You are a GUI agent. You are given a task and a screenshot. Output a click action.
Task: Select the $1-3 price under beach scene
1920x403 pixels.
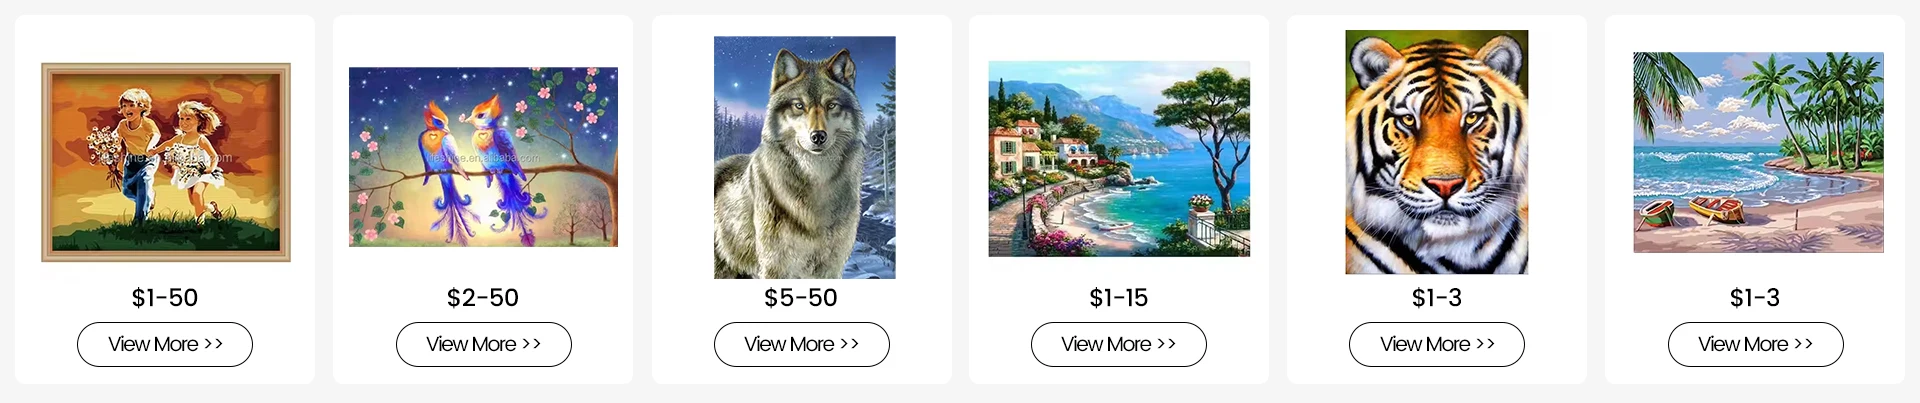[x=1755, y=298]
